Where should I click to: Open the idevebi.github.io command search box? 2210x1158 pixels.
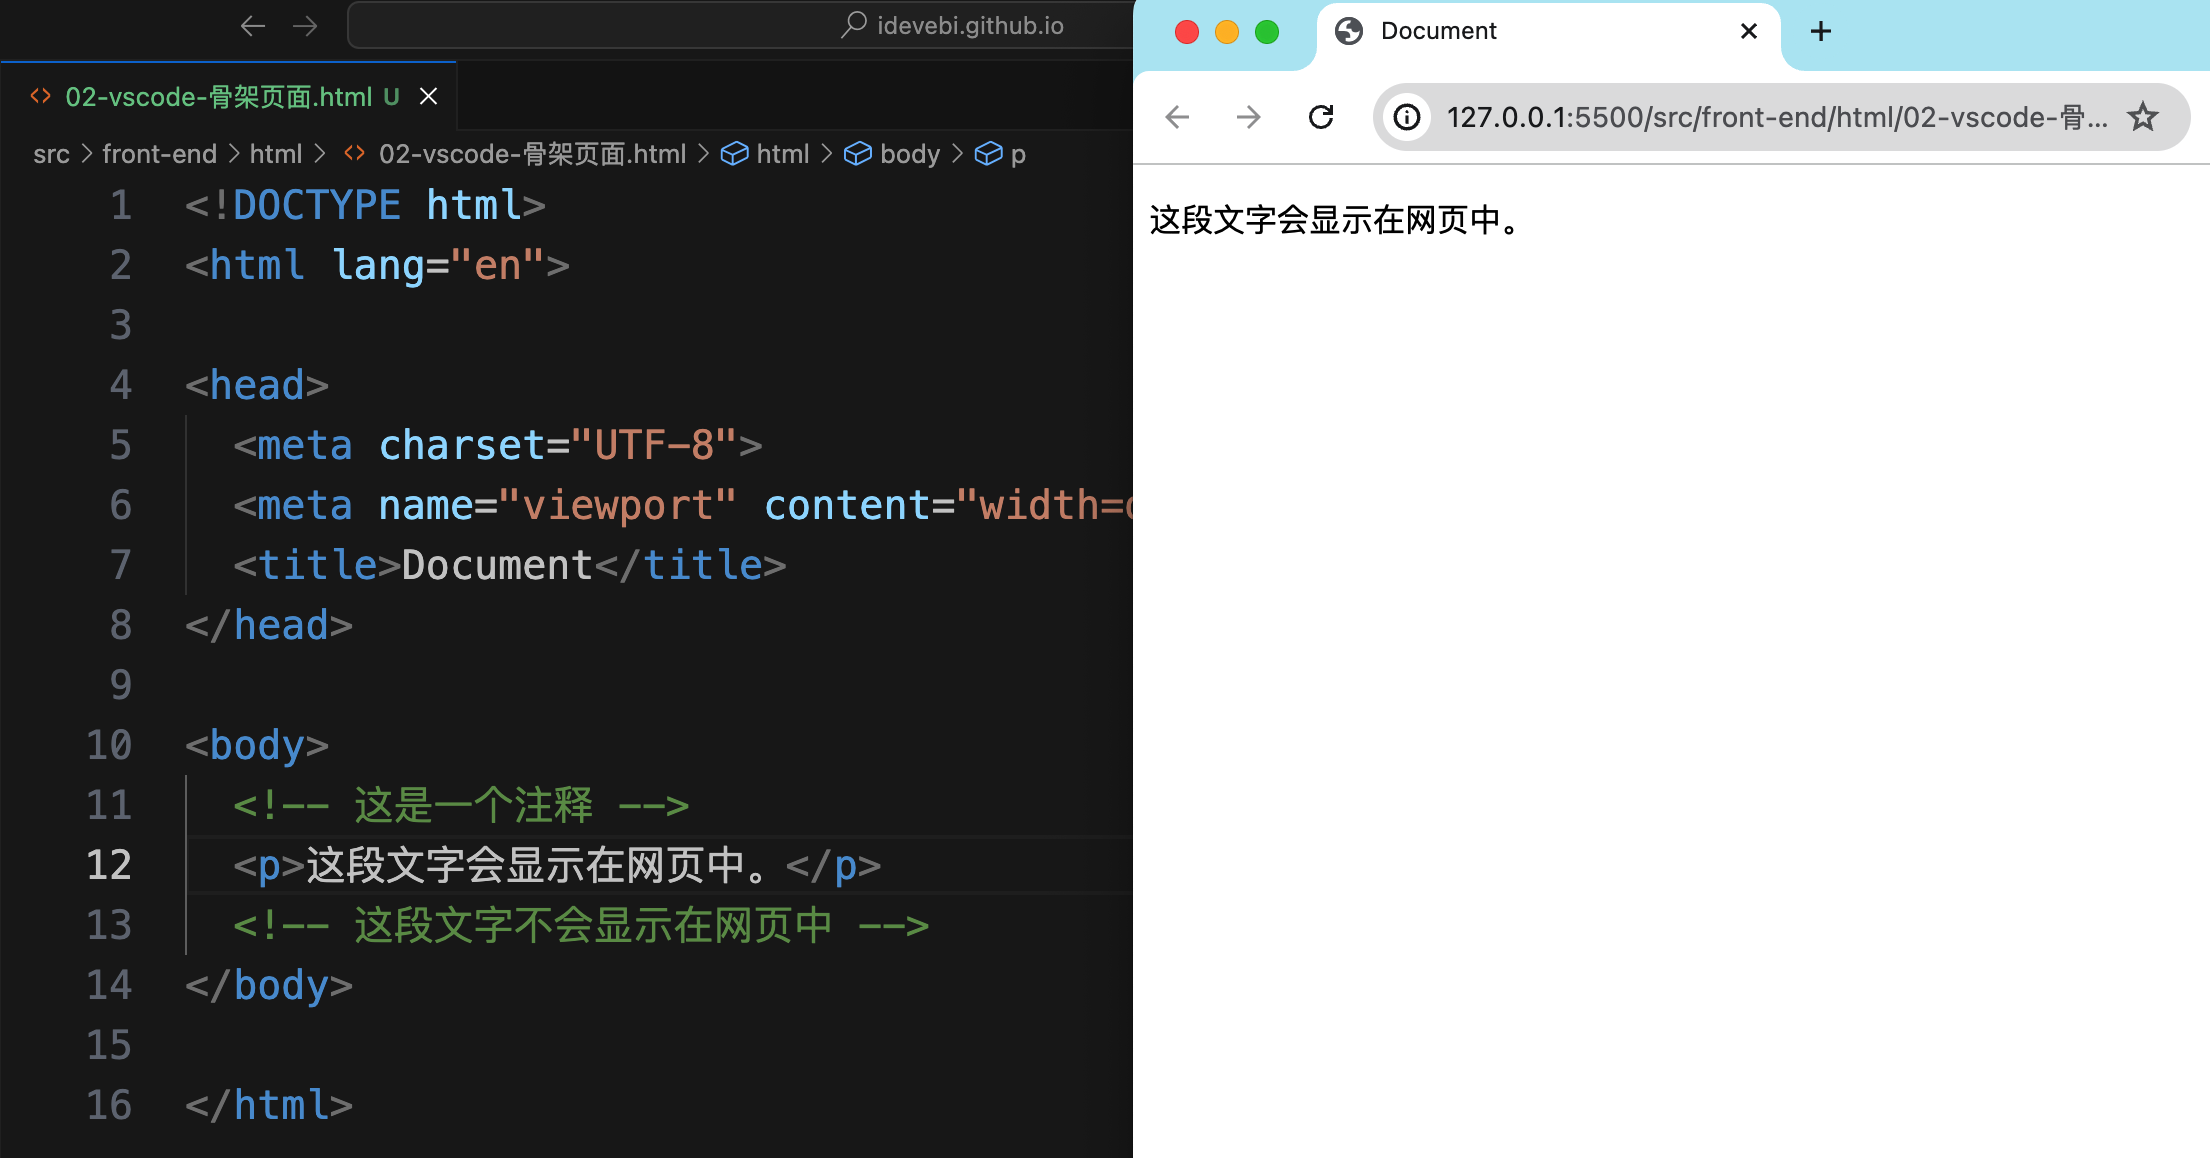point(741,26)
